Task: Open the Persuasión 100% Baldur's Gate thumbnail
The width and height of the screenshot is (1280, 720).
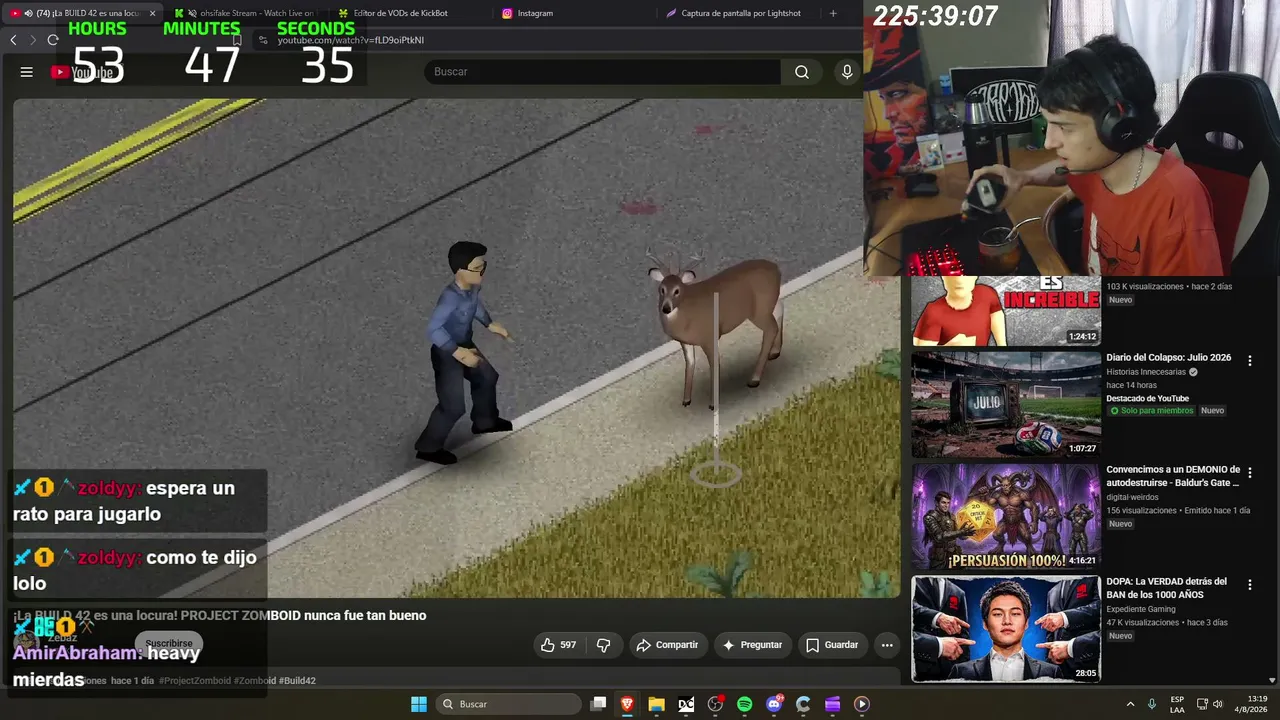Action: click(1006, 516)
